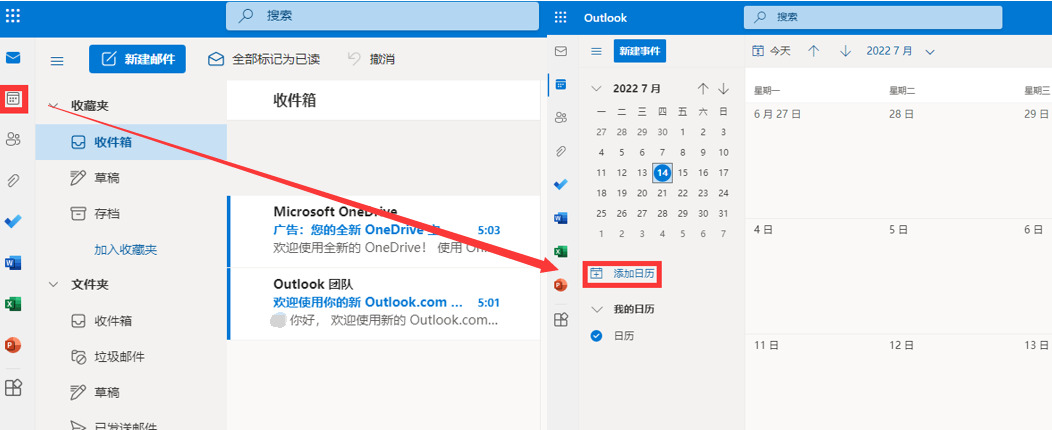Open the app launcher grid beside the Outlook title
Viewport: 1052px width, 430px height.
point(560,17)
